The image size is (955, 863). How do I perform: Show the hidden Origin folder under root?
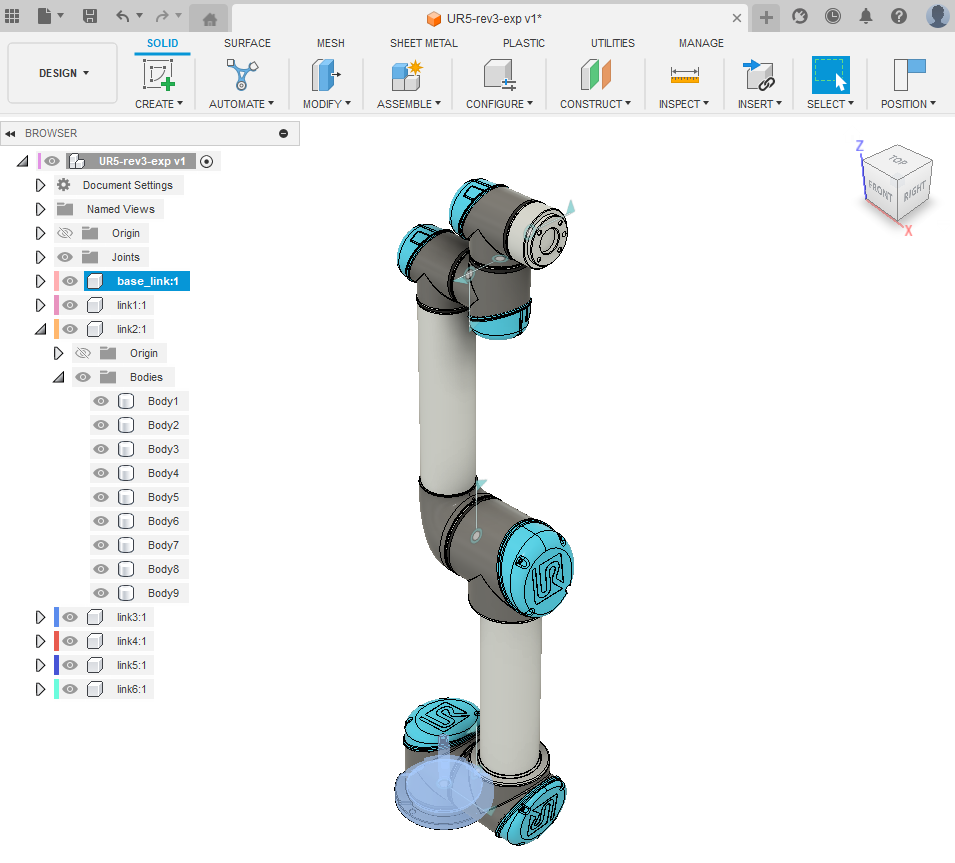click(x=65, y=233)
